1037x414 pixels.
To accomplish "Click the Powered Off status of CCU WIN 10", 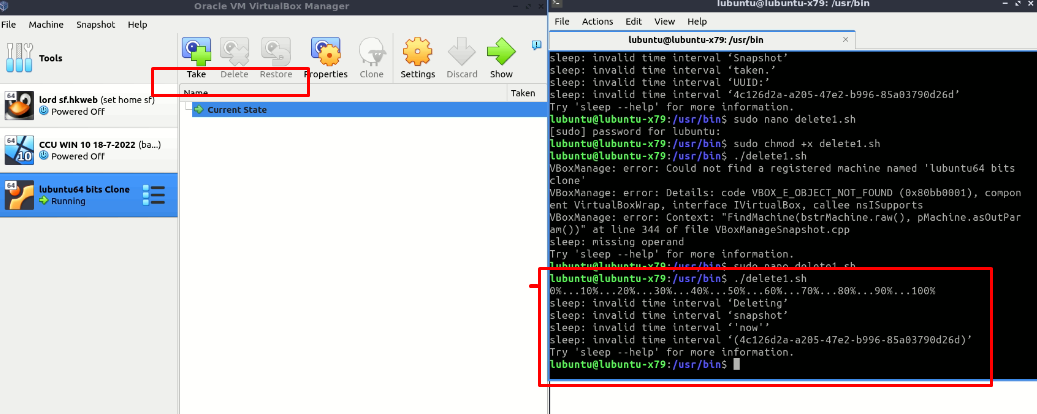I will (x=71, y=156).
